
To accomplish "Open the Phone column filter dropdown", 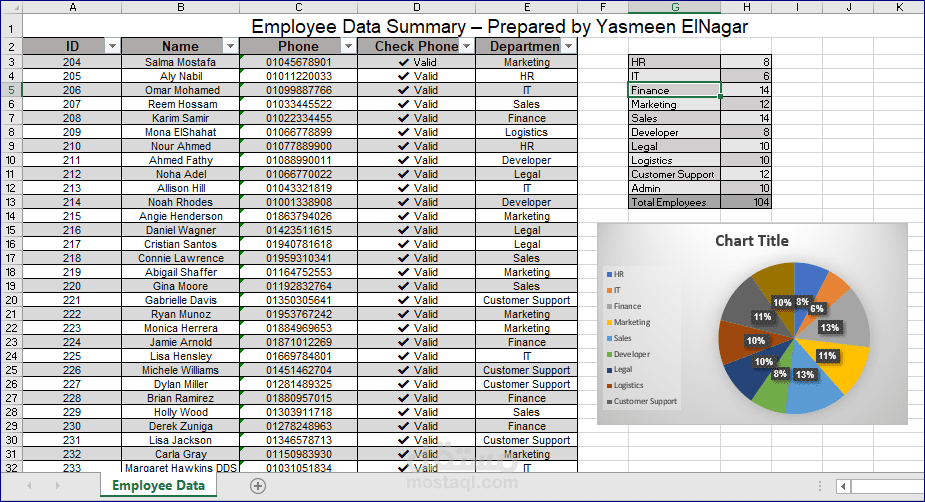I will tap(348, 46).
